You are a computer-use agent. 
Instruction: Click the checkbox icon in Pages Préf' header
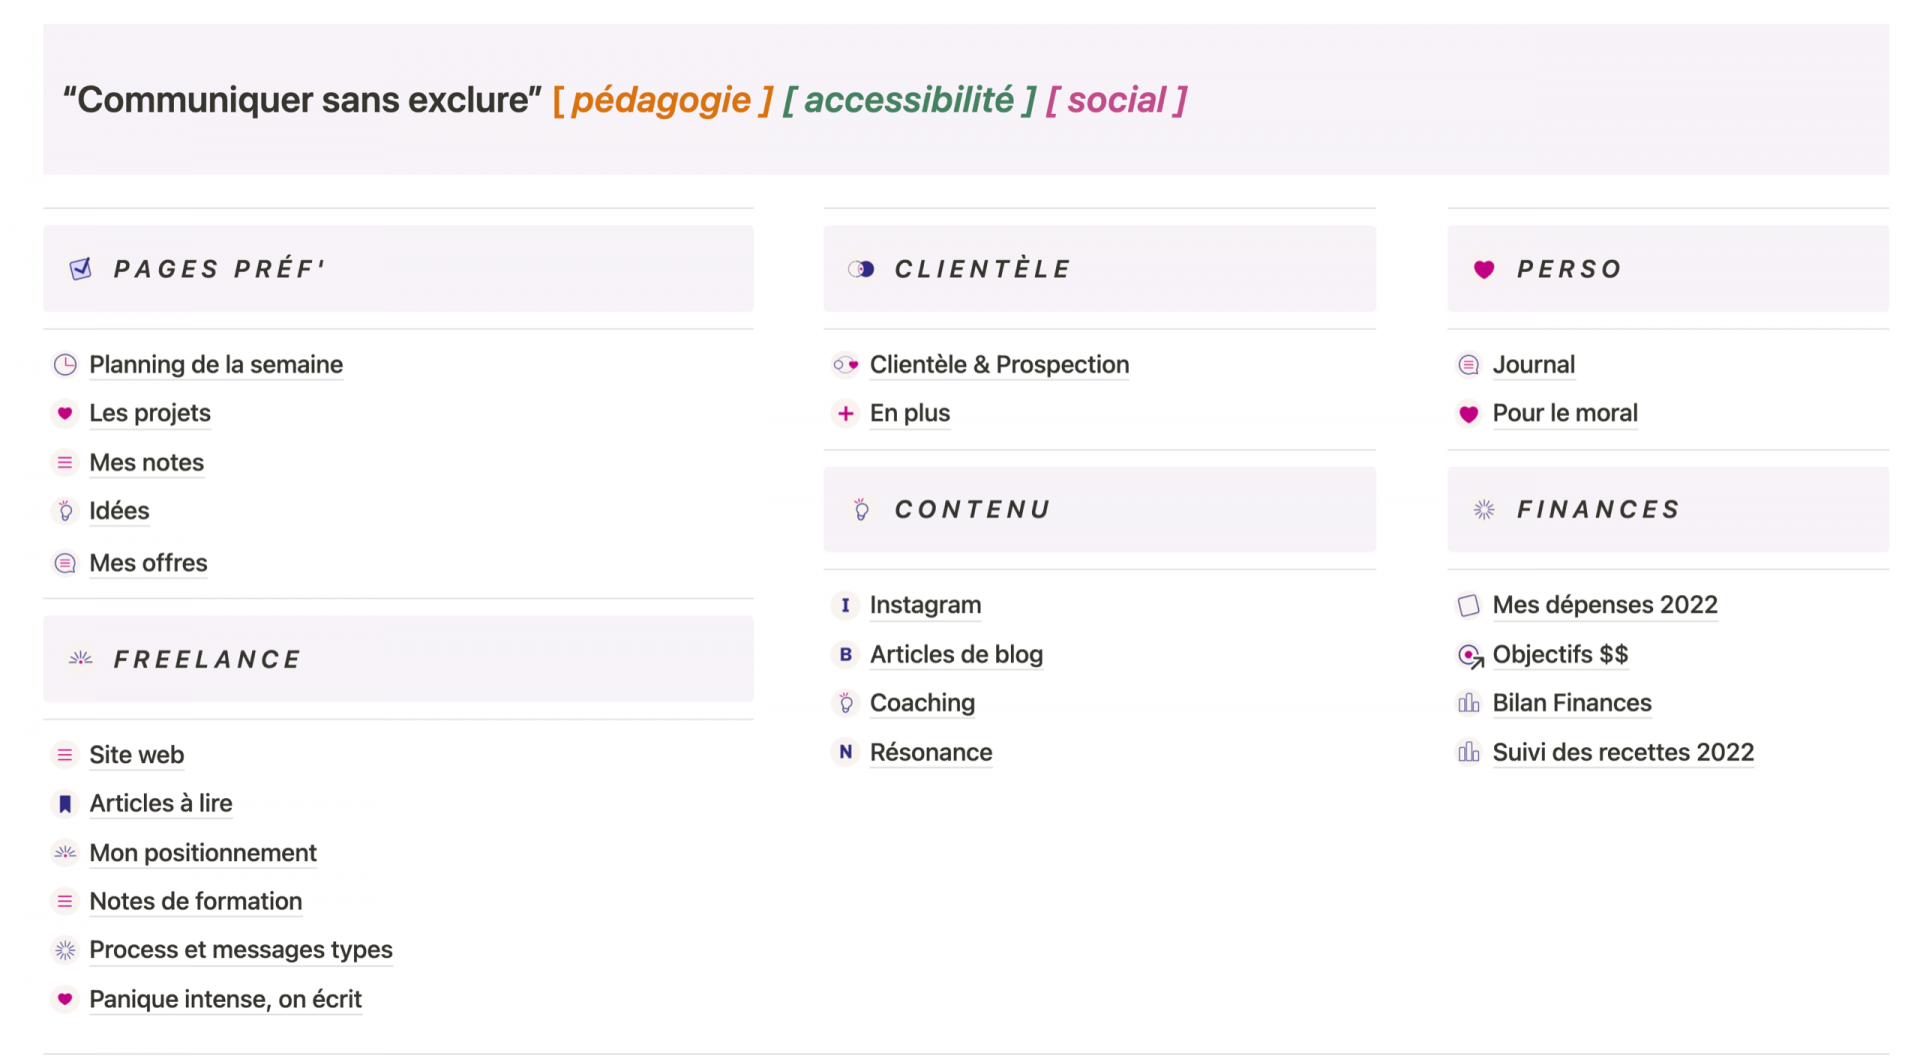pyautogui.click(x=81, y=269)
